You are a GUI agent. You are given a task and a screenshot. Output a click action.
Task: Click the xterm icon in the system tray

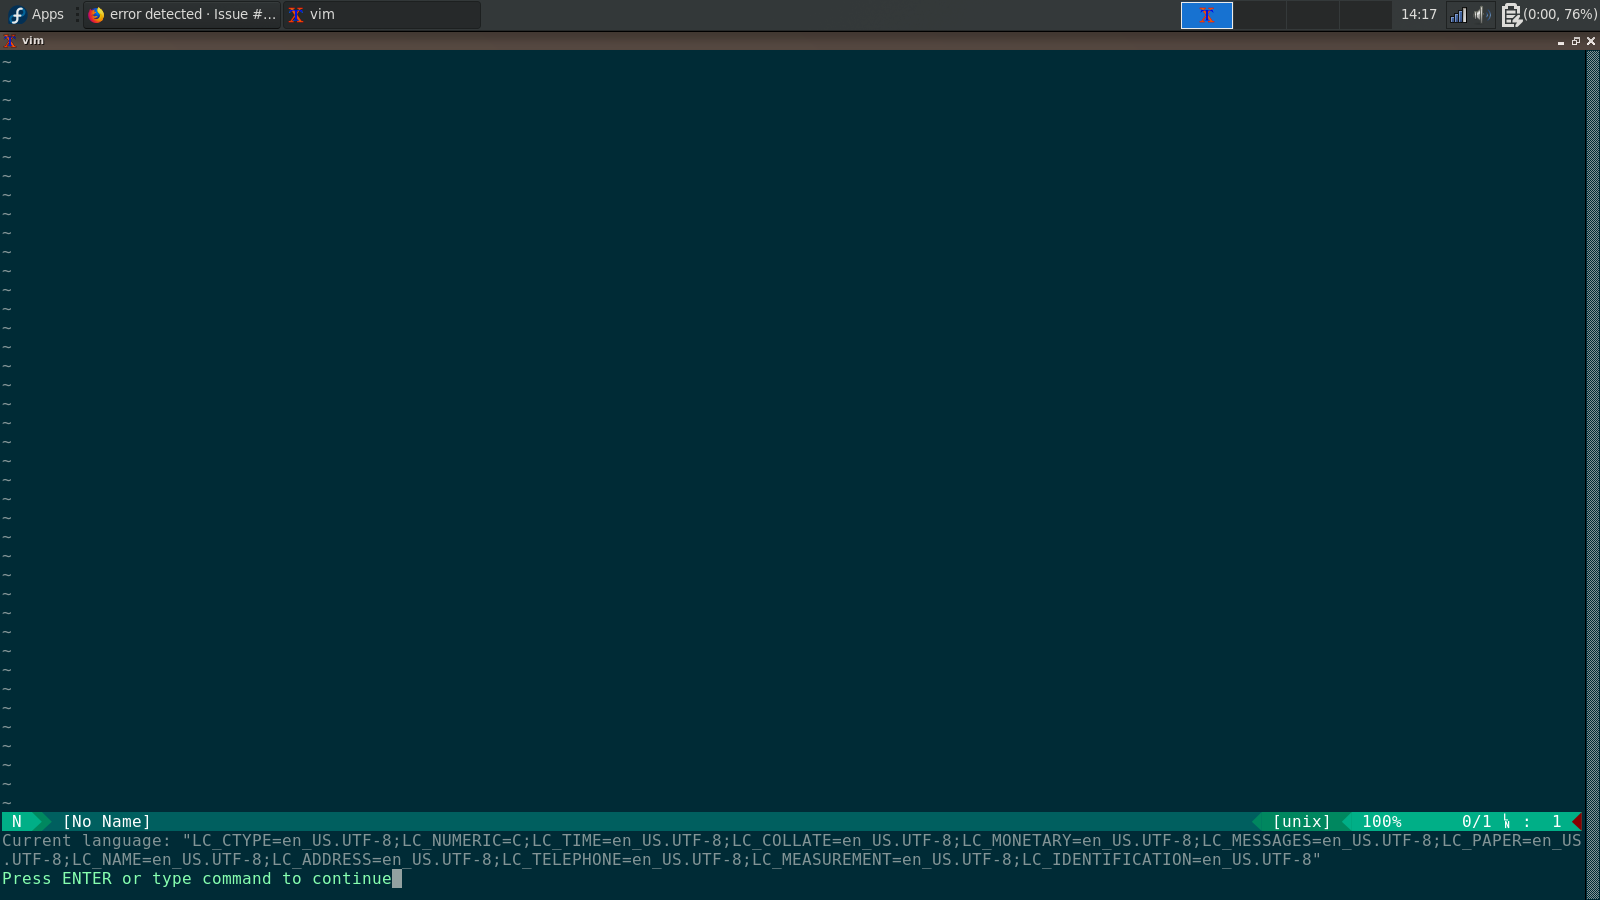pos(1207,14)
